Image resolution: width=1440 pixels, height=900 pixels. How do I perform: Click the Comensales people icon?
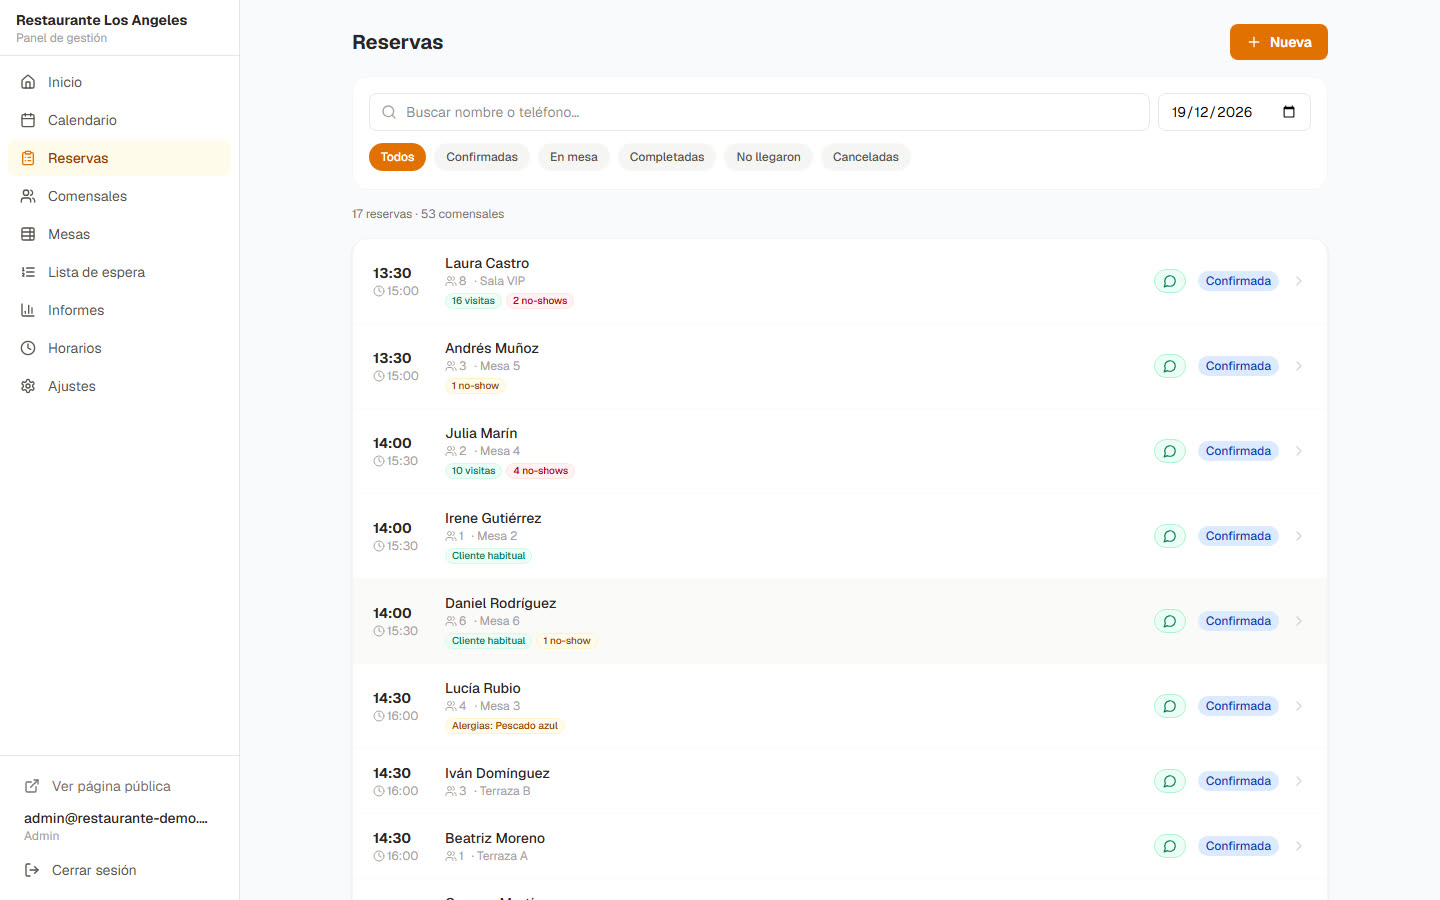coord(28,196)
